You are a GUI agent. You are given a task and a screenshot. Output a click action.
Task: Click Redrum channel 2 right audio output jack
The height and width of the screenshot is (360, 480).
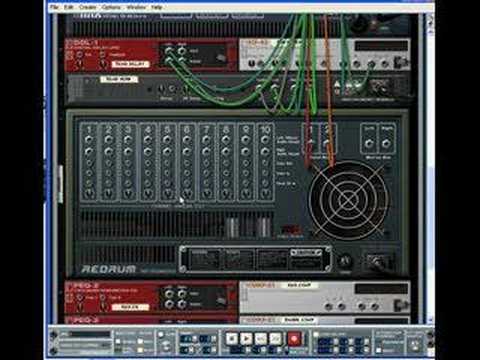[x=108, y=152]
